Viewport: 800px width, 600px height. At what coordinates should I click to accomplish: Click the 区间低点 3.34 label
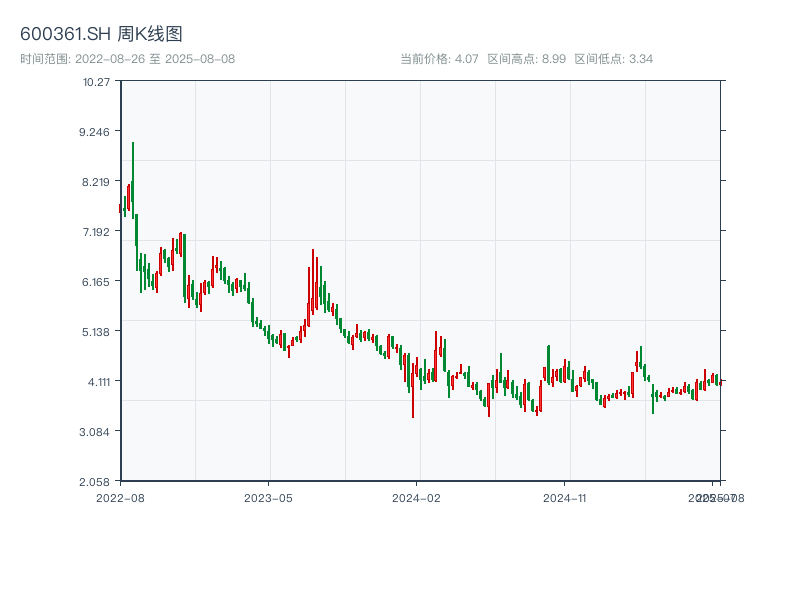[613, 59]
